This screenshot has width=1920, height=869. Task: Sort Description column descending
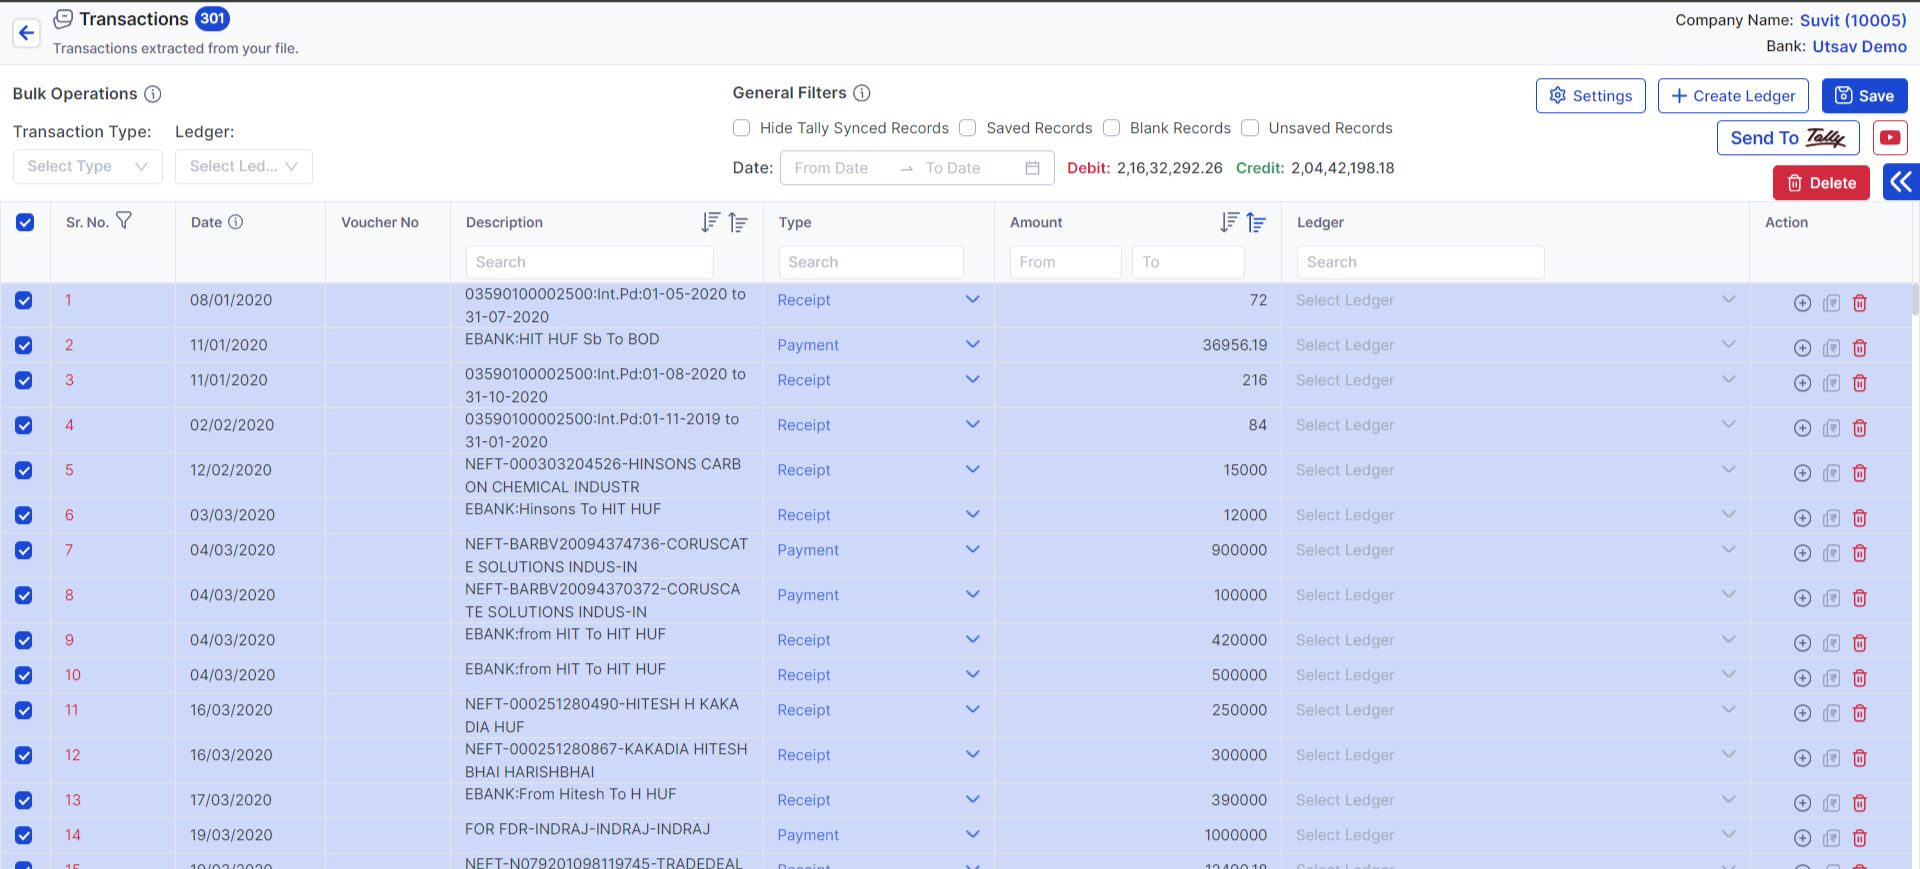tap(710, 222)
